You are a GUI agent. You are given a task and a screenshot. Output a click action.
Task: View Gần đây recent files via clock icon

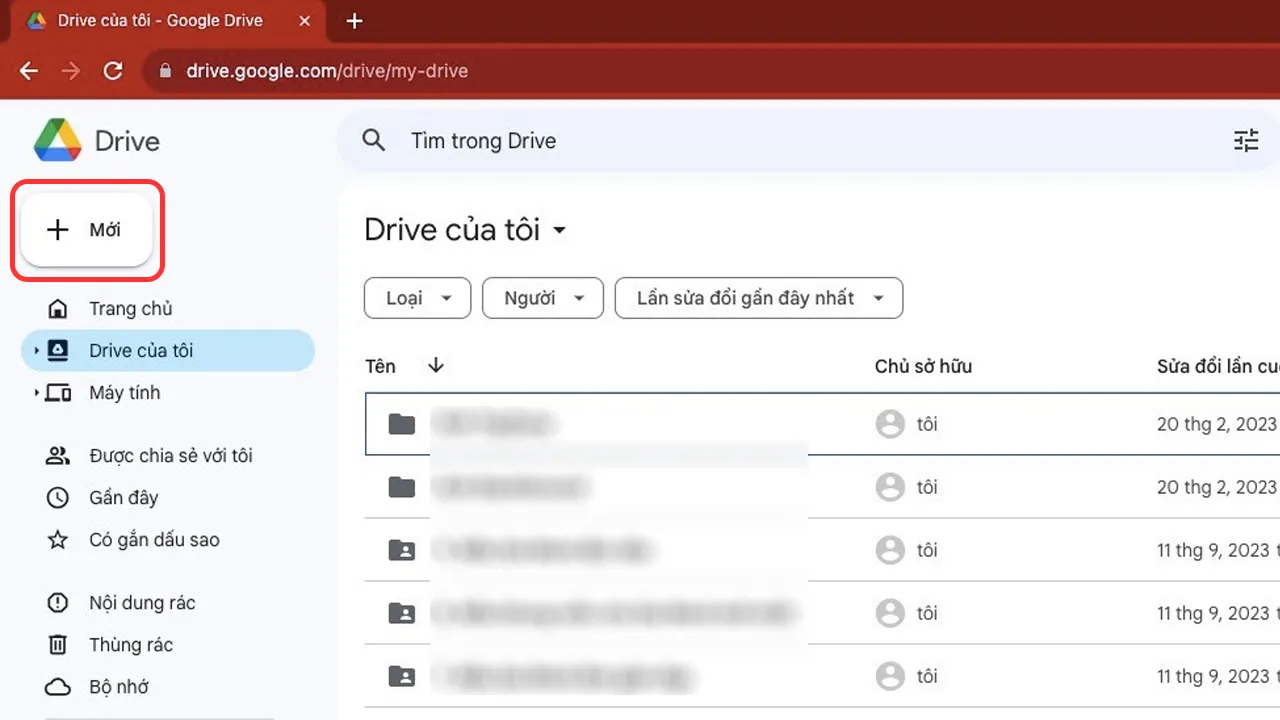[57, 497]
